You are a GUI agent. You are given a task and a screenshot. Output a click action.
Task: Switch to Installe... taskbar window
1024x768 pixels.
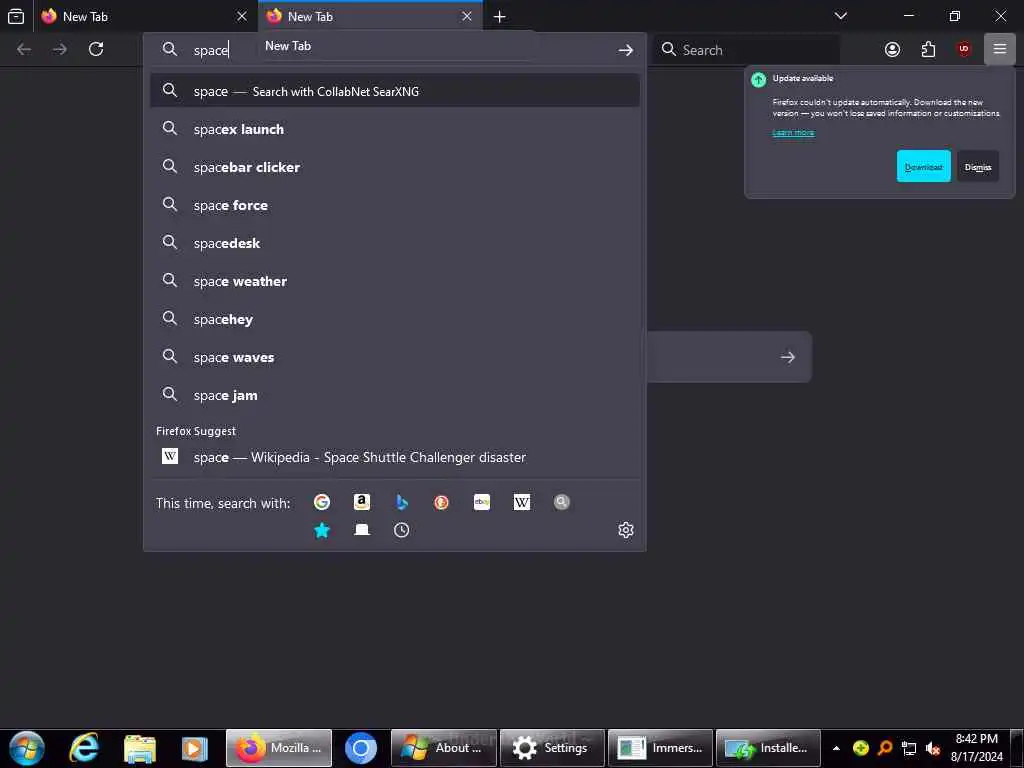pos(769,748)
